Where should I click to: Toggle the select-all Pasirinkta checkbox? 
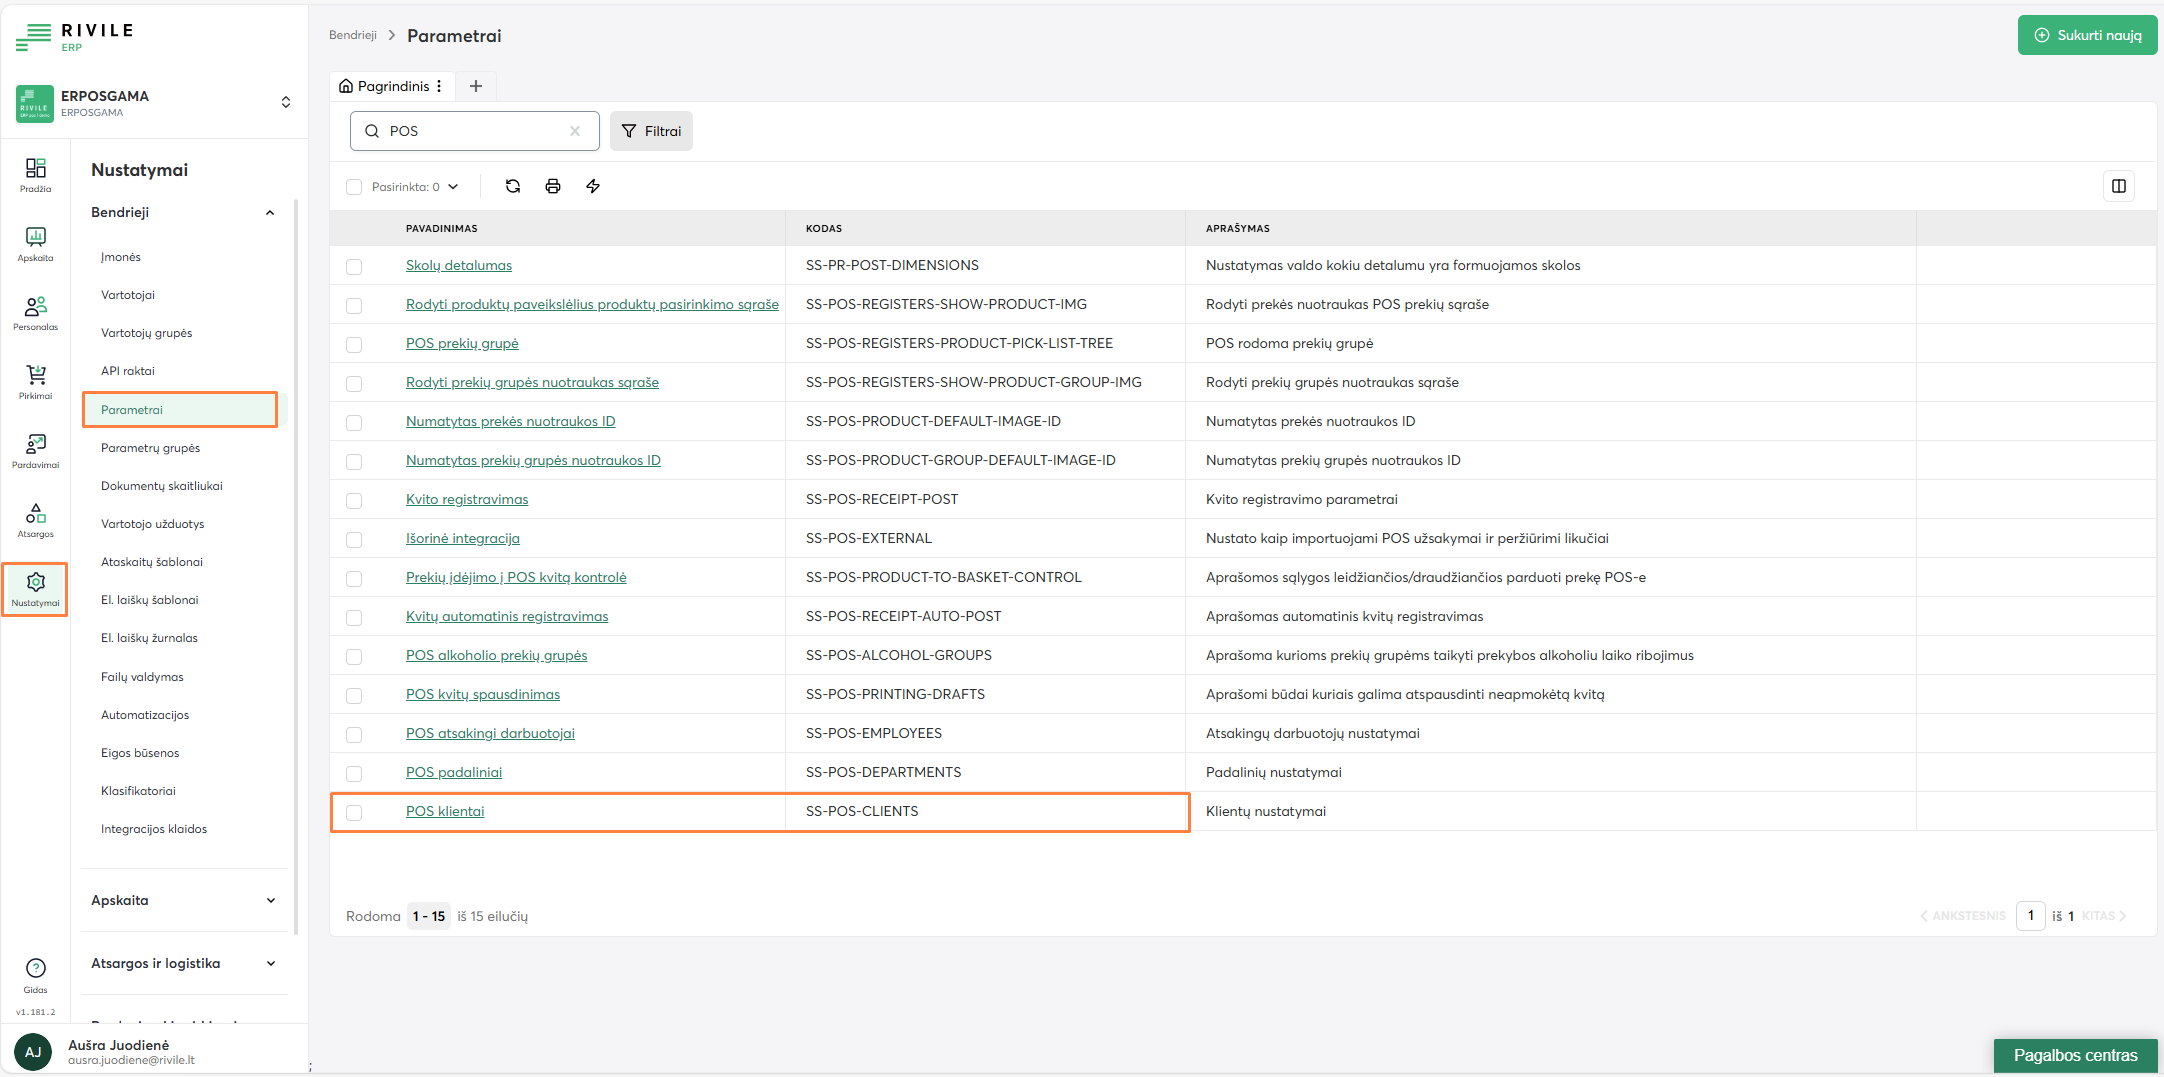(x=354, y=187)
